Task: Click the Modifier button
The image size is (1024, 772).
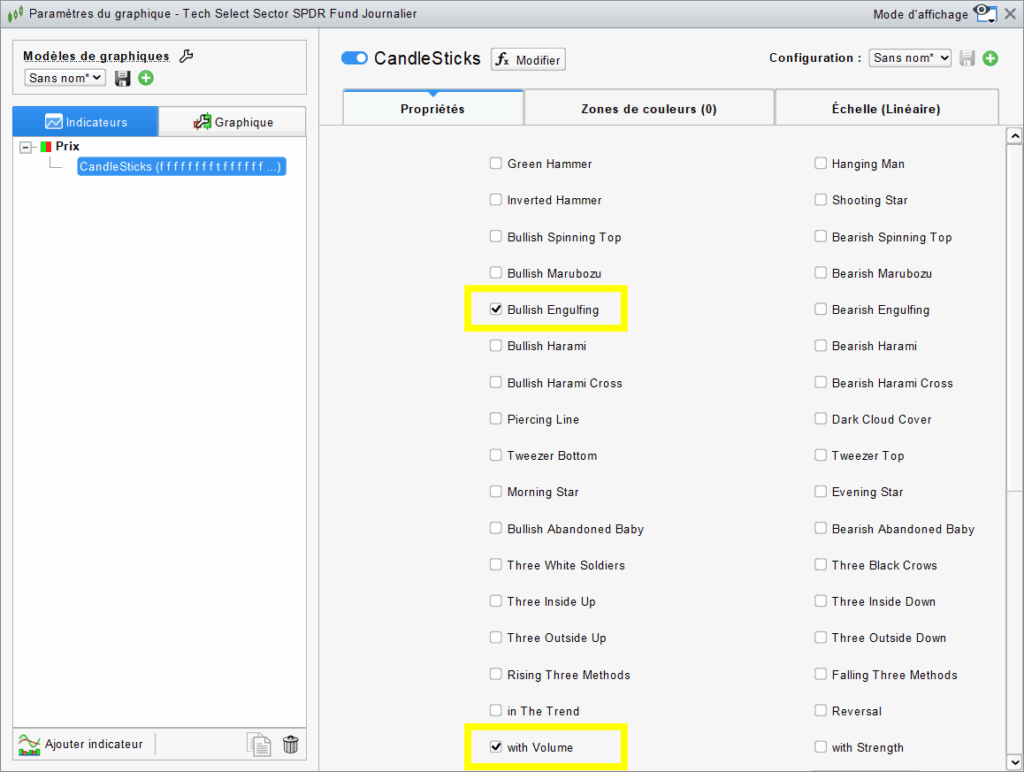Action: (x=528, y=60)
